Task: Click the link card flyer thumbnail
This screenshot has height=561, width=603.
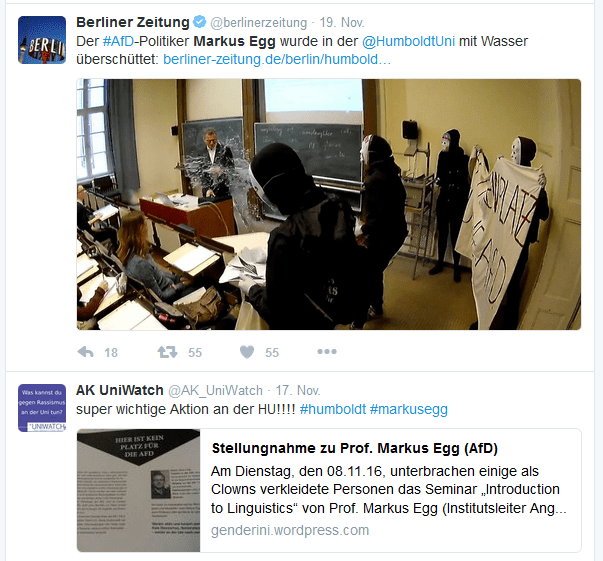Action: coord(138,490)
